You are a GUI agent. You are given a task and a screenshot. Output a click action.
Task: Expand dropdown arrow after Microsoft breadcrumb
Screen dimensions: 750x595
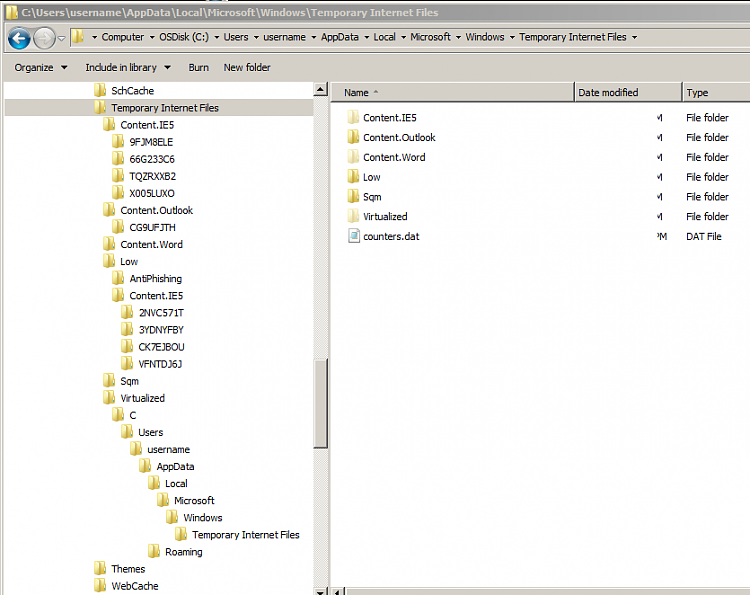point(458,37)
